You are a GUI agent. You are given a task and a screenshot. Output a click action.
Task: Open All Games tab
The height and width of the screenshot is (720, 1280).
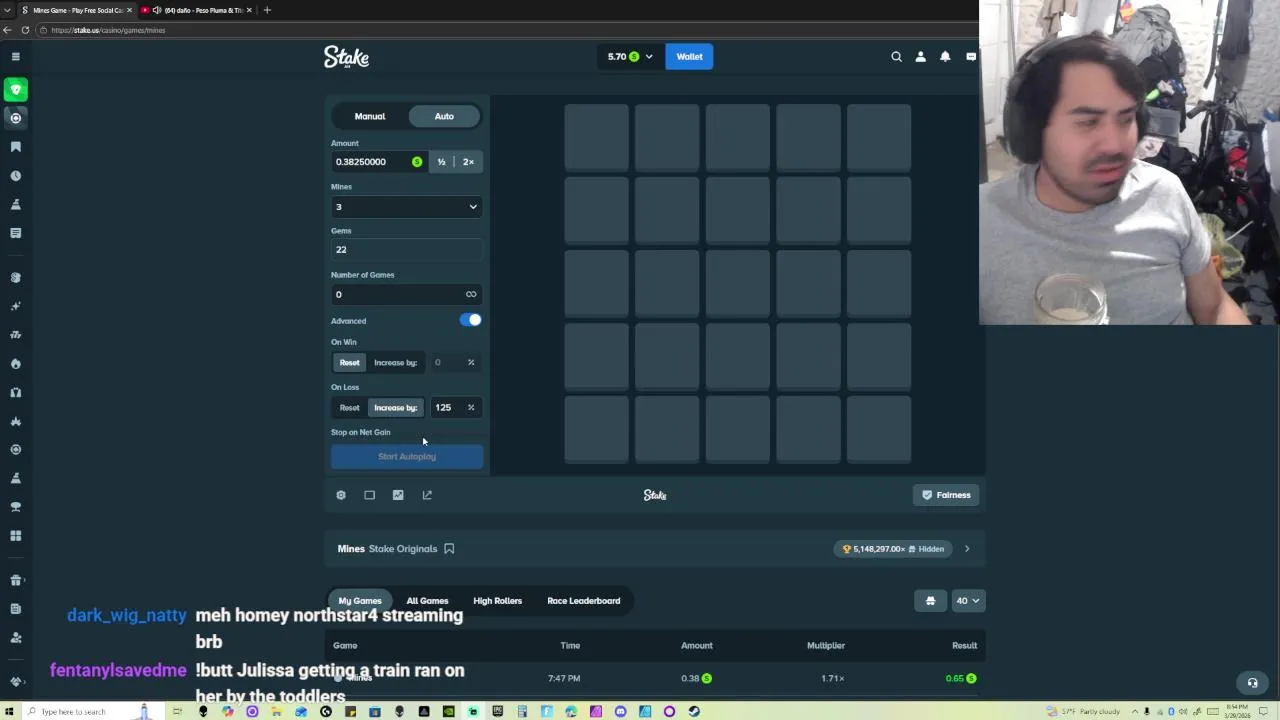pyautogui.click(x=427, y=601)
